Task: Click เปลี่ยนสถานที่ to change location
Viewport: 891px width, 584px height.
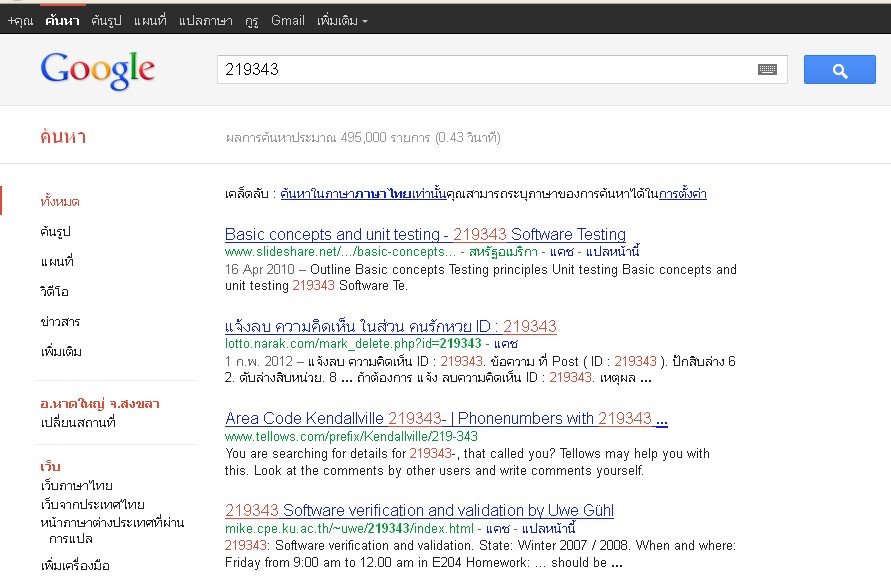Action: pyautogui.click(x=78, y=423)
